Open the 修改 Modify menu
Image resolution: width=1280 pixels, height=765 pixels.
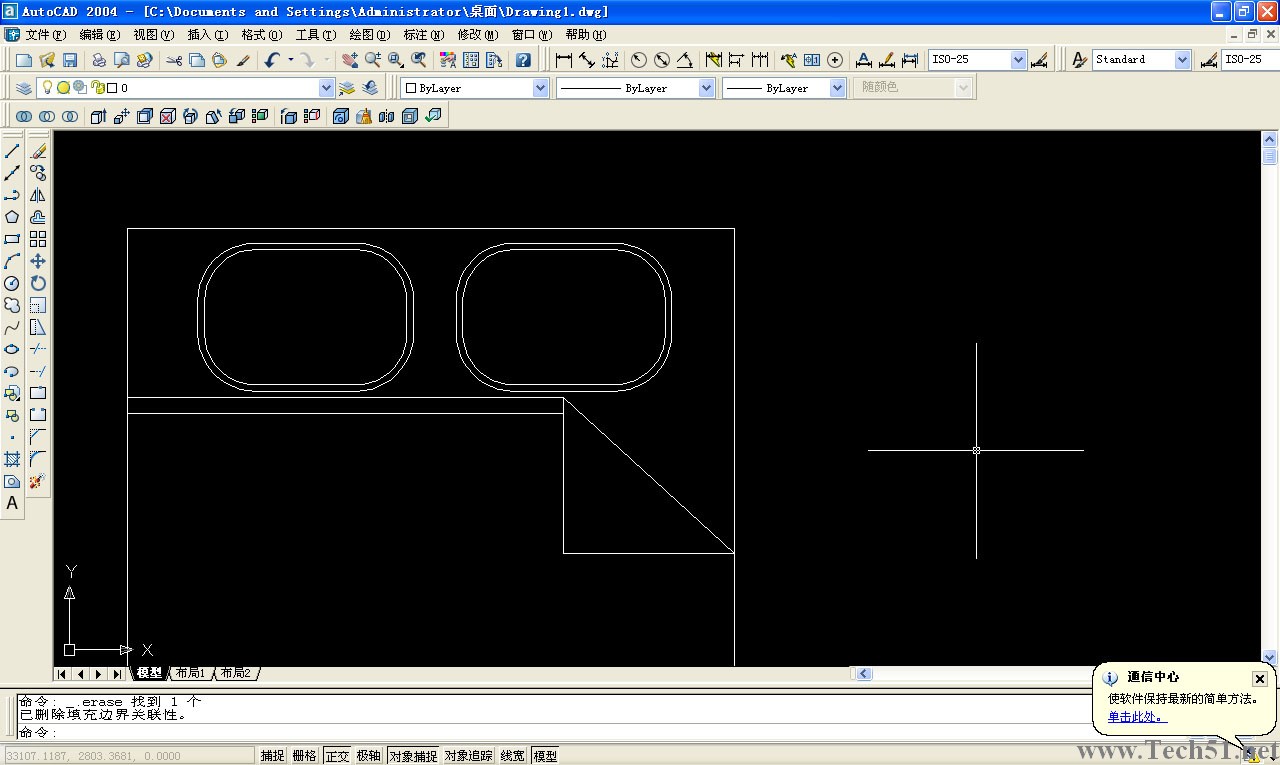[x=477, y=35]
